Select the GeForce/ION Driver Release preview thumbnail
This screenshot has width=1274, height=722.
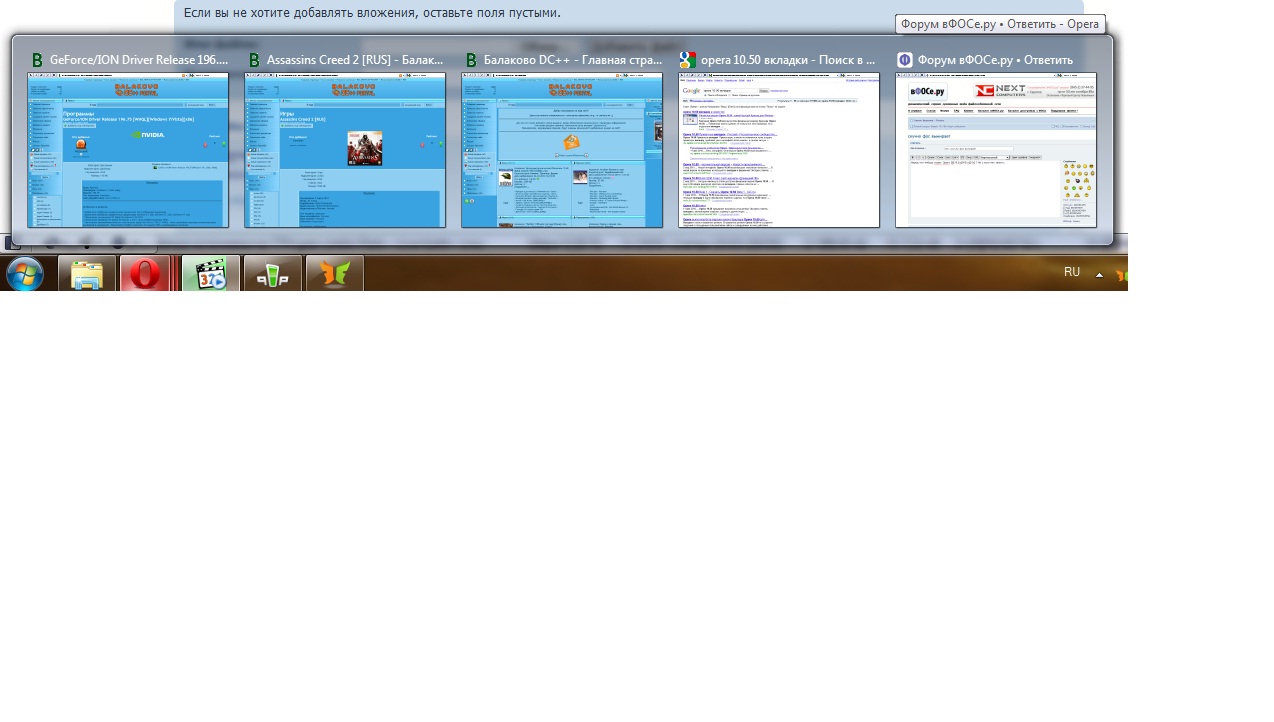pyautogui.click(x=128, y=150)
